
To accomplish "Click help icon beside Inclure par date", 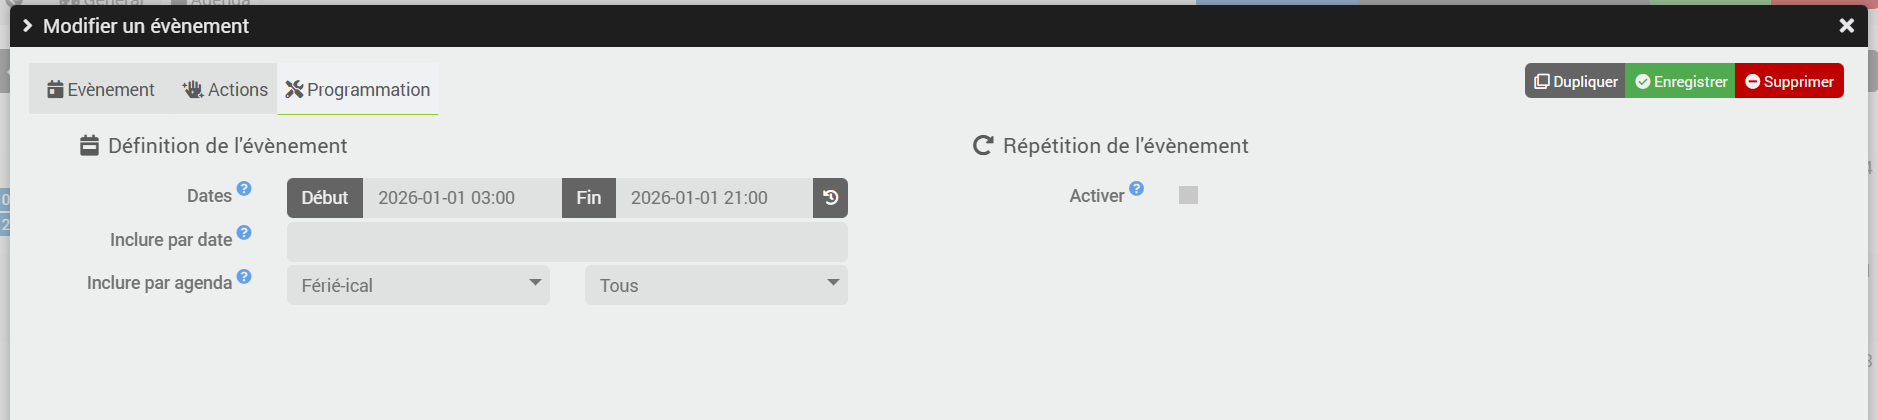I will coord(244,232).
